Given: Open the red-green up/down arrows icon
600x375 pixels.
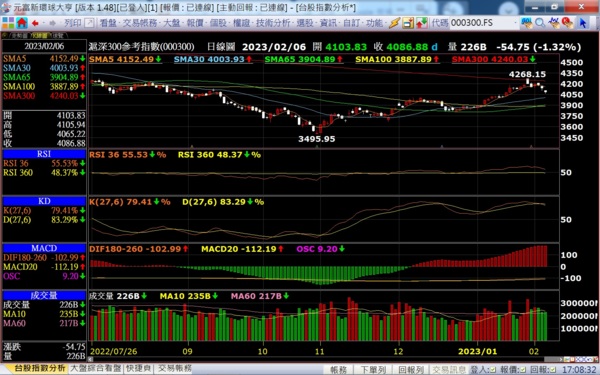Looking at the screenshot, I should [x=421, y=23].
